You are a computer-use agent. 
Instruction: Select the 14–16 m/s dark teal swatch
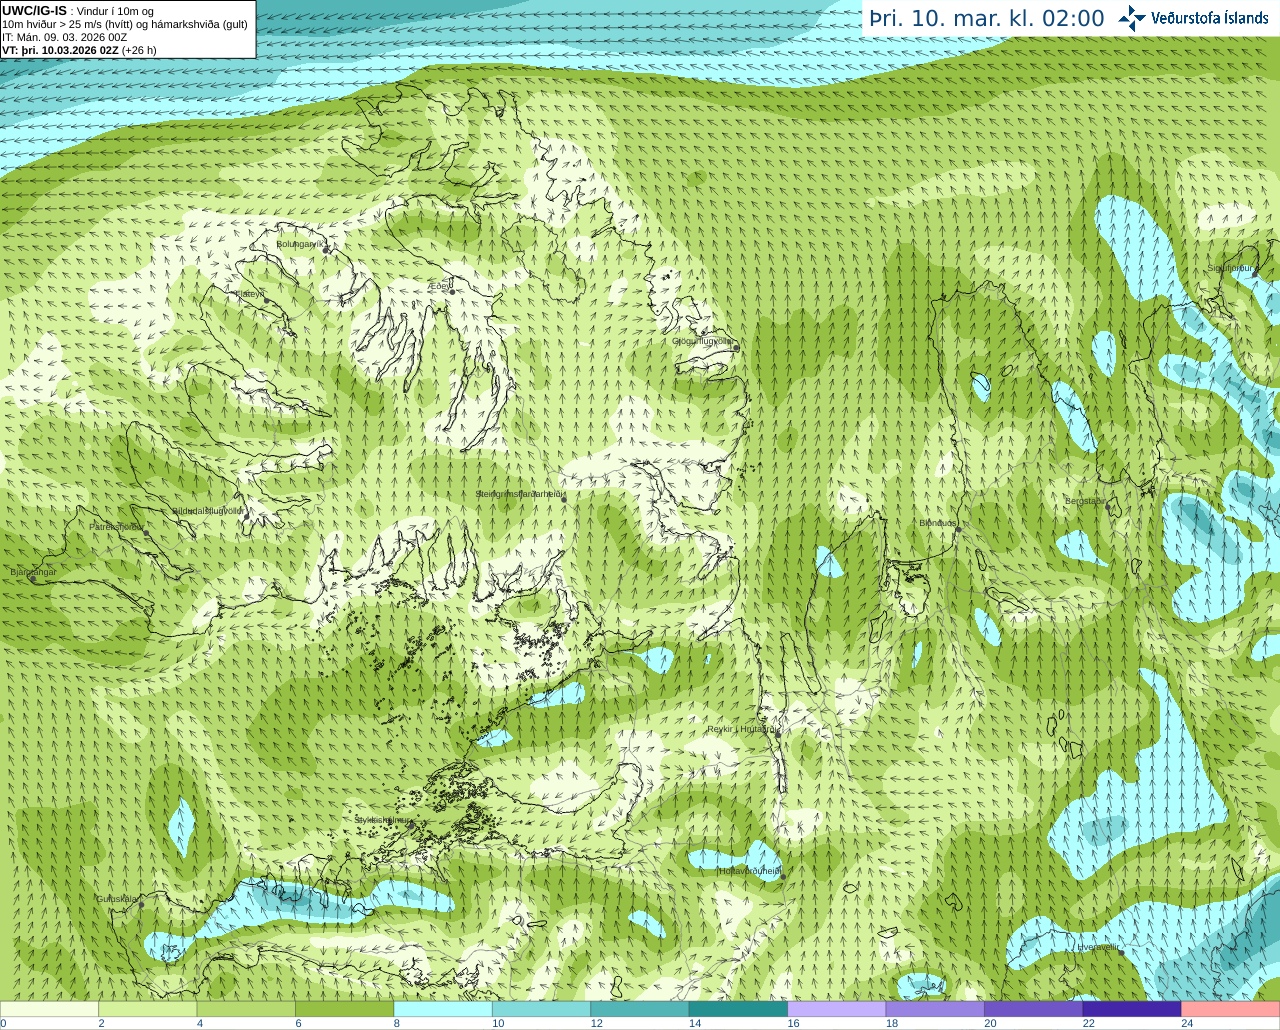738,1008
